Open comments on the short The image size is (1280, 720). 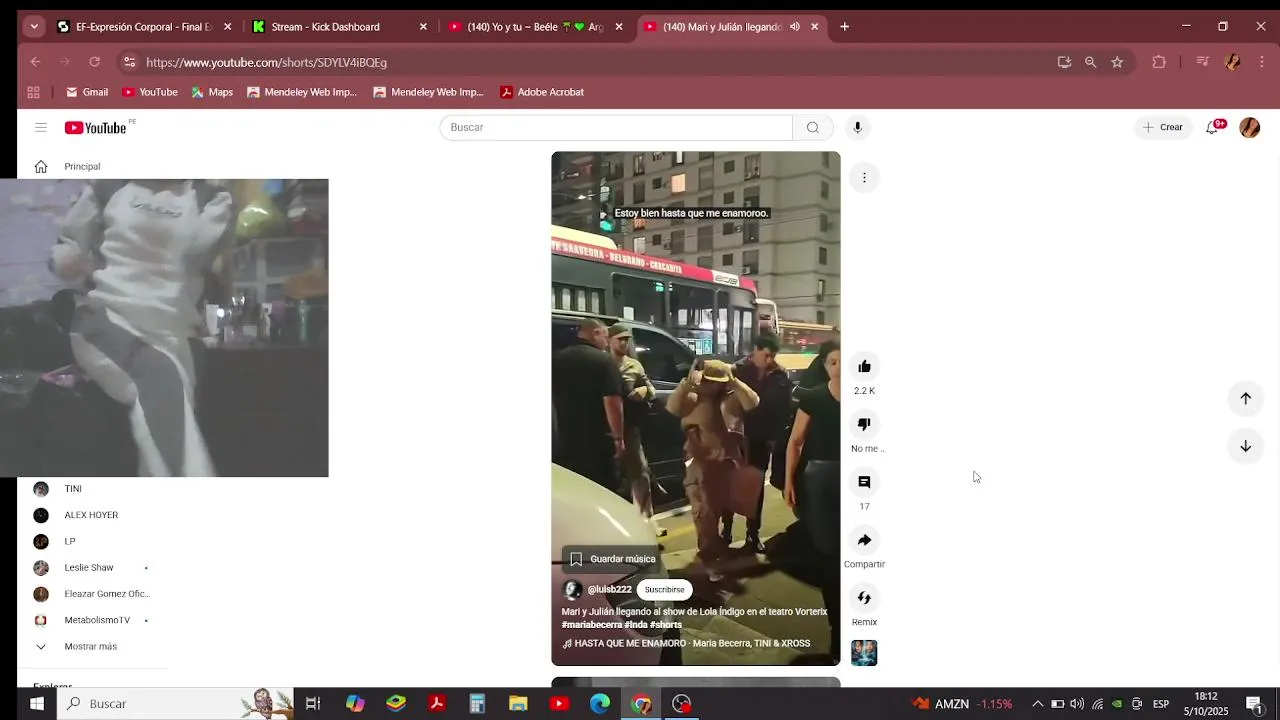click(864, 482)
